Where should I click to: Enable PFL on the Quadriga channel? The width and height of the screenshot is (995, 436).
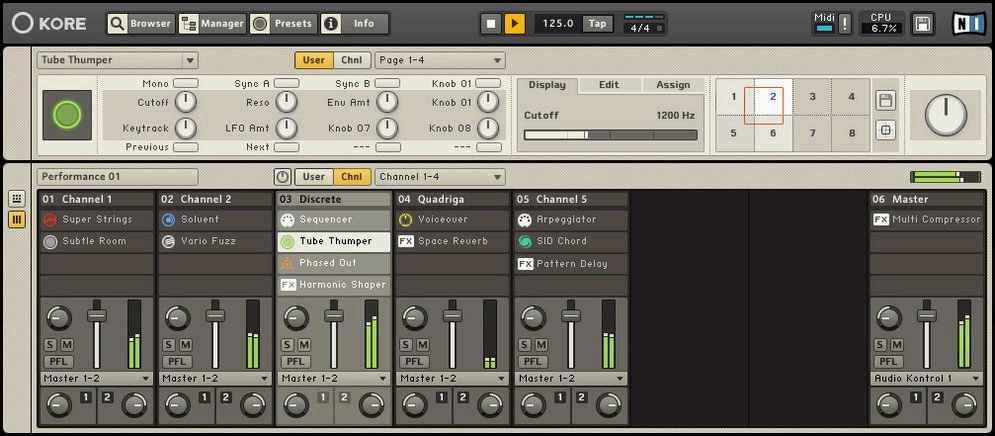[x=414, y=362]
